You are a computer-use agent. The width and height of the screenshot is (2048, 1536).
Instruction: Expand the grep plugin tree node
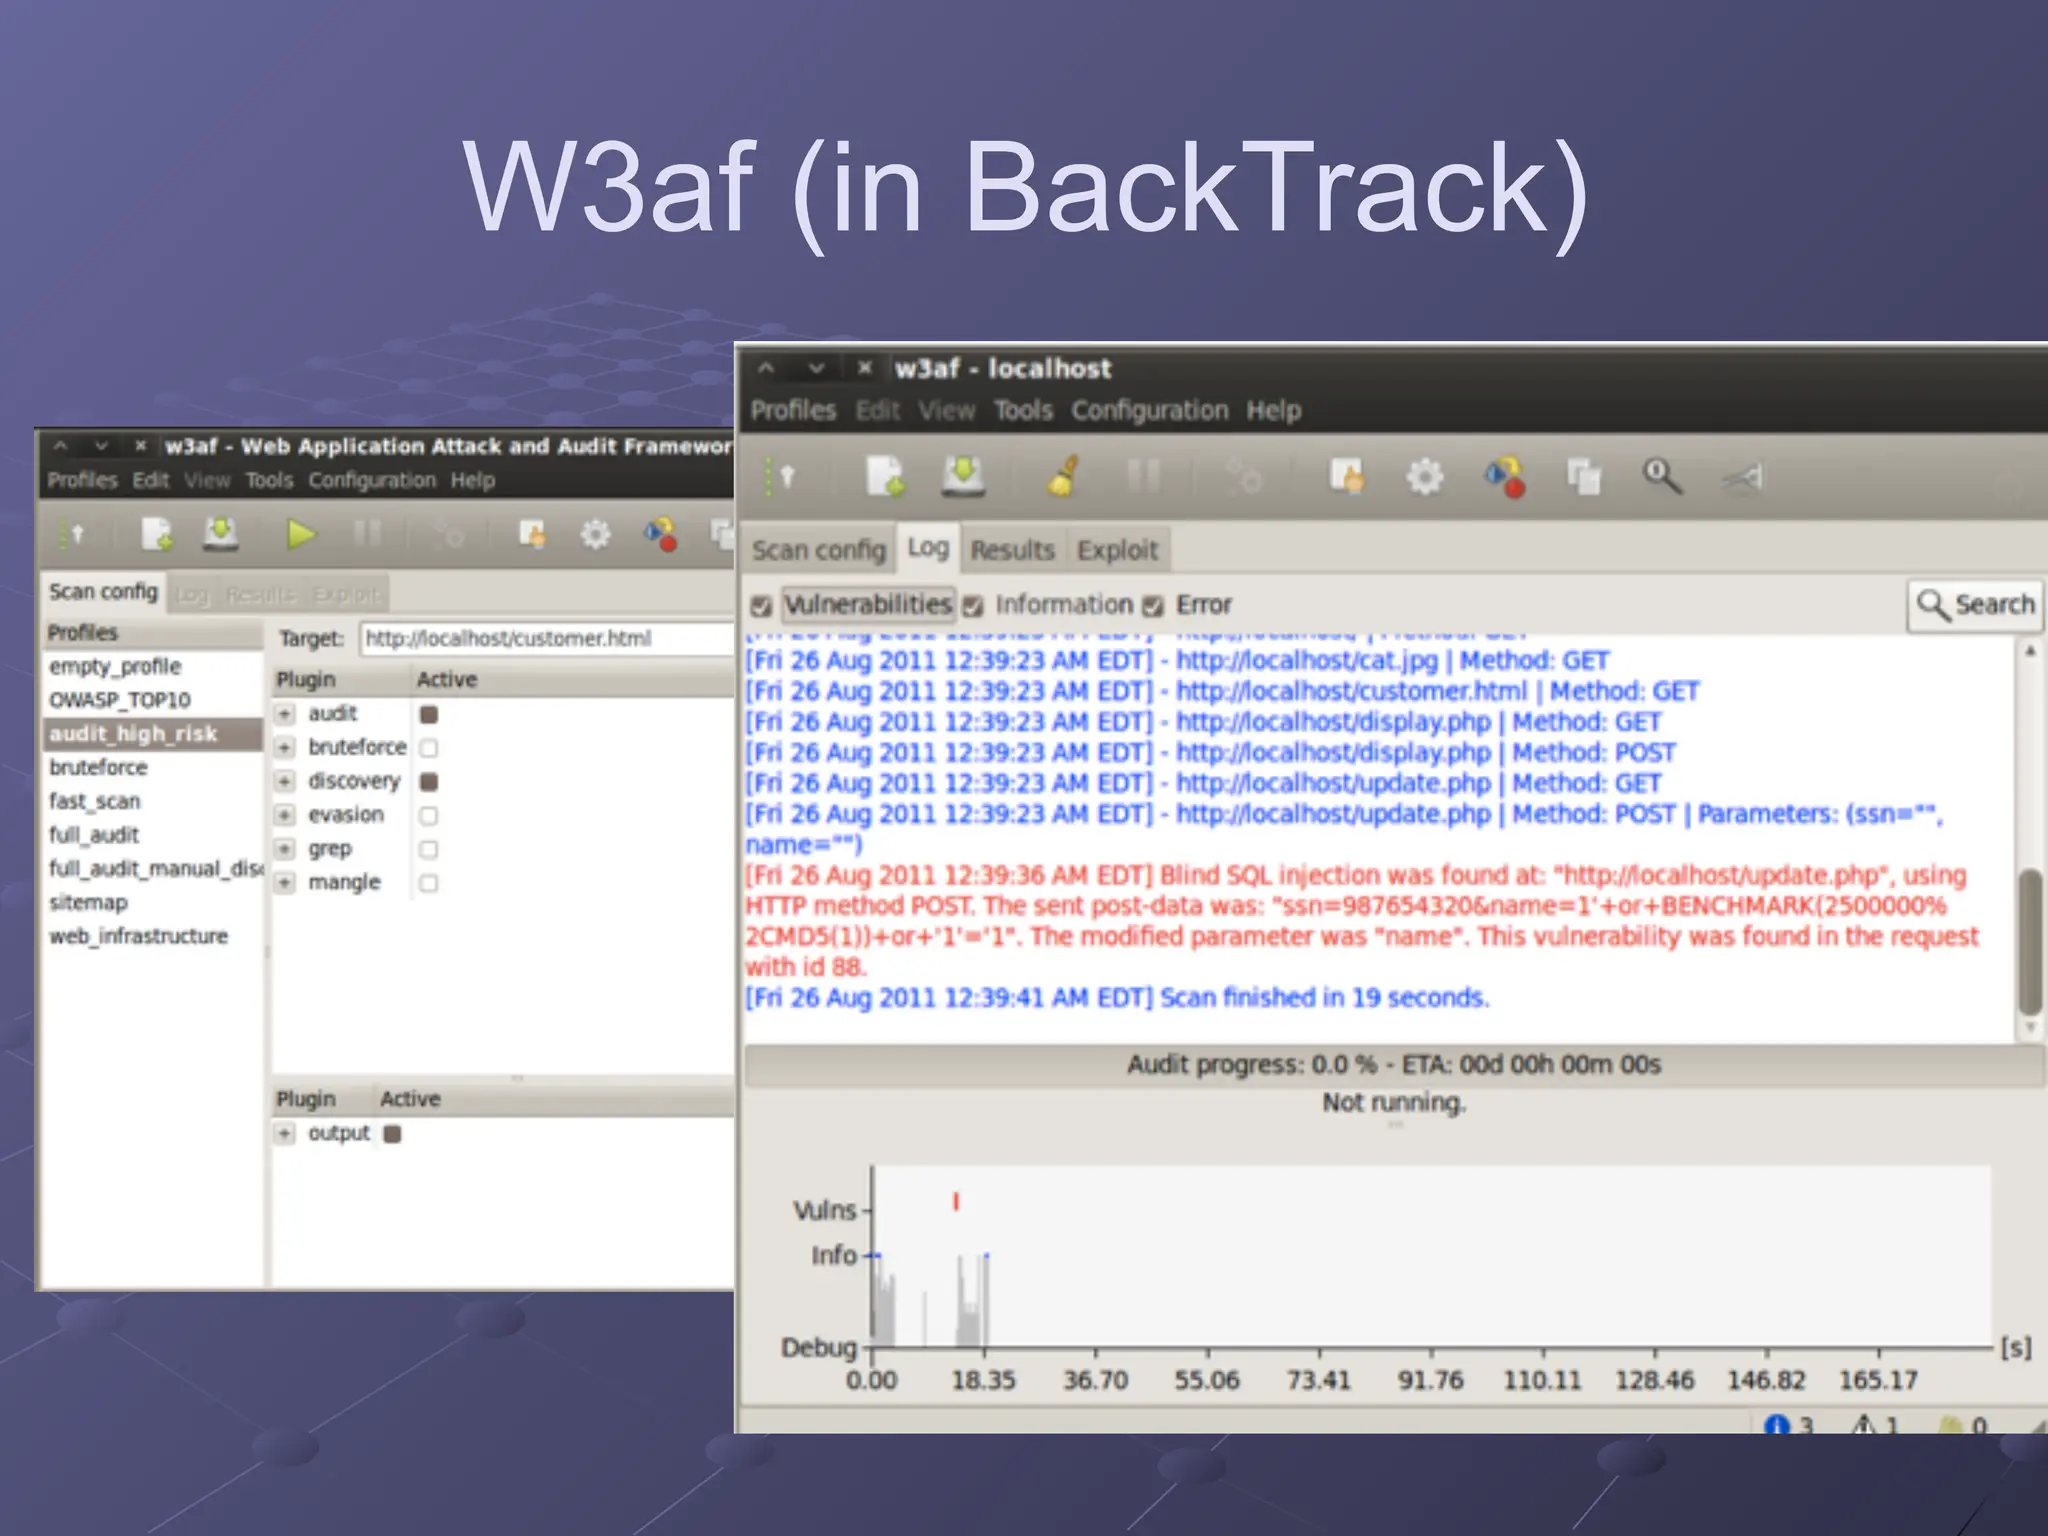pos(285,849)
